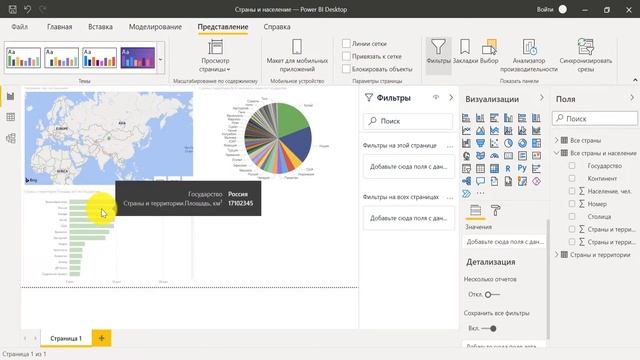Tick the Столица field checkbox
Image resolution: width=640 pixels, height=360 pixels.
point(572,216)
